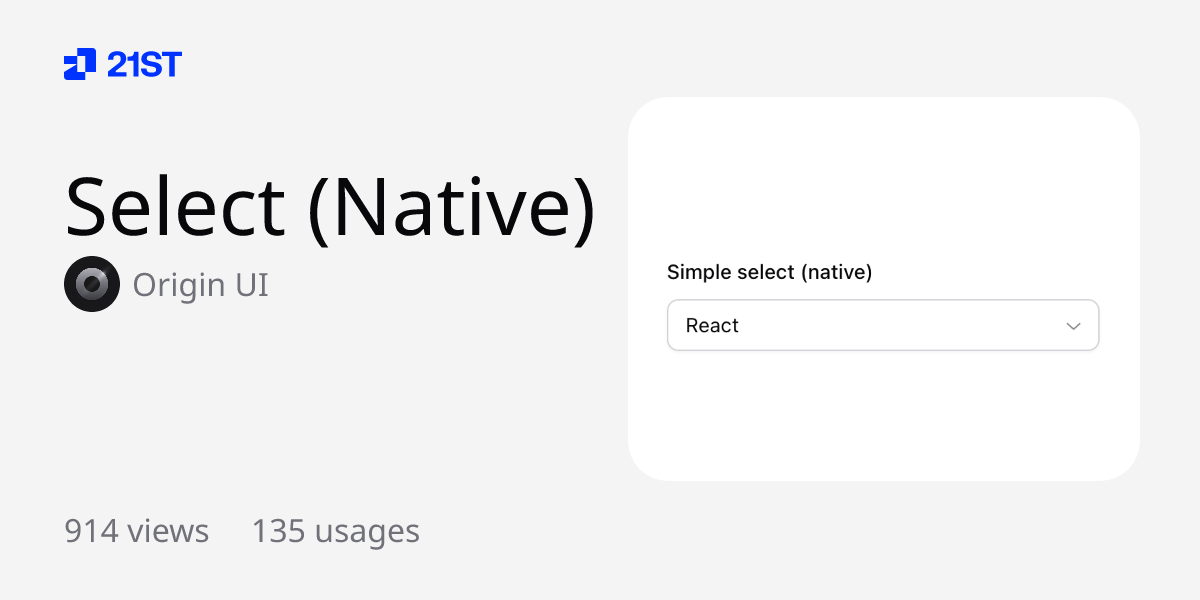Click the "ST" letters of the 21ST wordmark
Viewport: 1200px width, 600px height.
point(164,65)
